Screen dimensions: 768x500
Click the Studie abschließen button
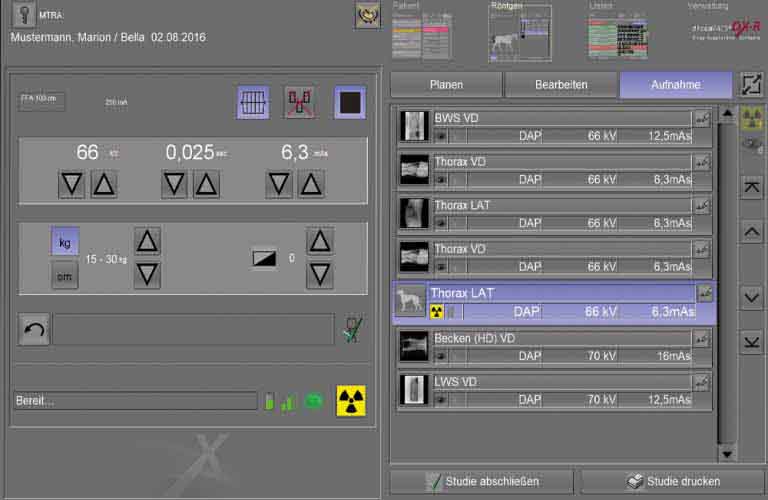pos(482,481)
